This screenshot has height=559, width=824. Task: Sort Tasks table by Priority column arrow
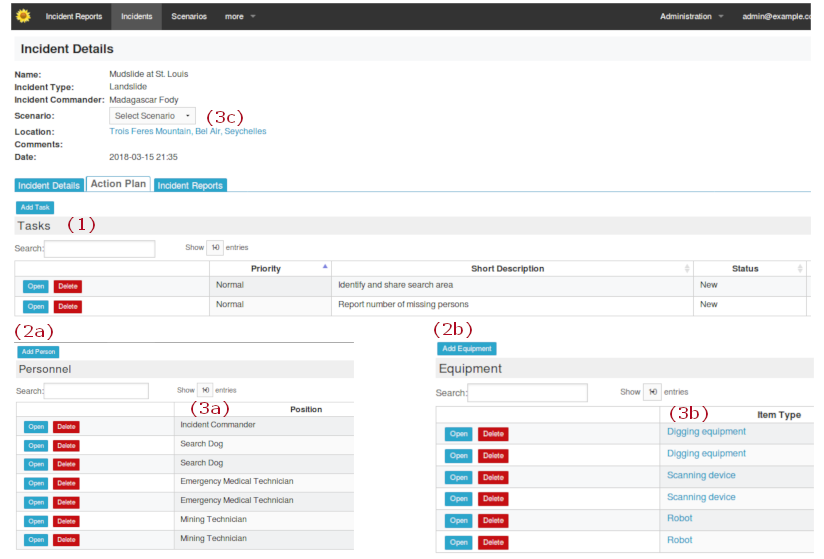pos(324,268)
